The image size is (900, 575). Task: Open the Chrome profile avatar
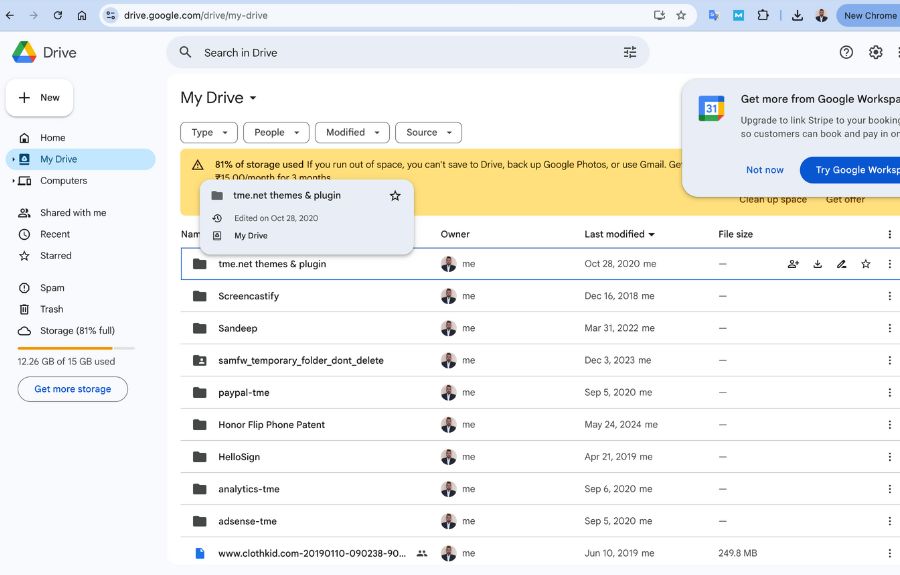(821, 15)
